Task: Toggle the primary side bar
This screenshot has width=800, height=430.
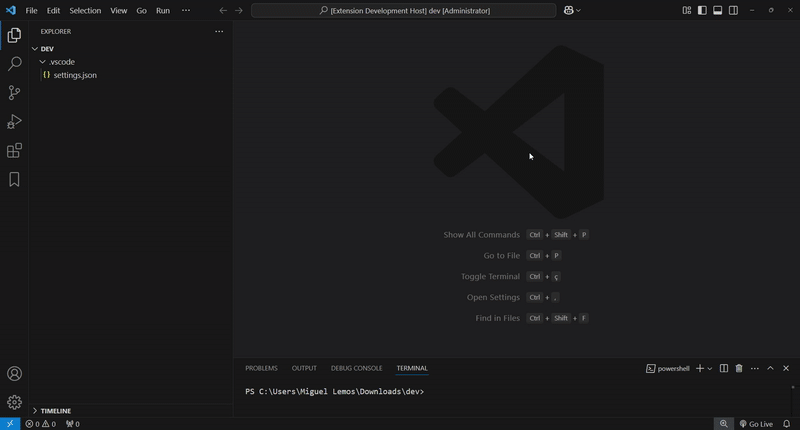Action: 702,10
